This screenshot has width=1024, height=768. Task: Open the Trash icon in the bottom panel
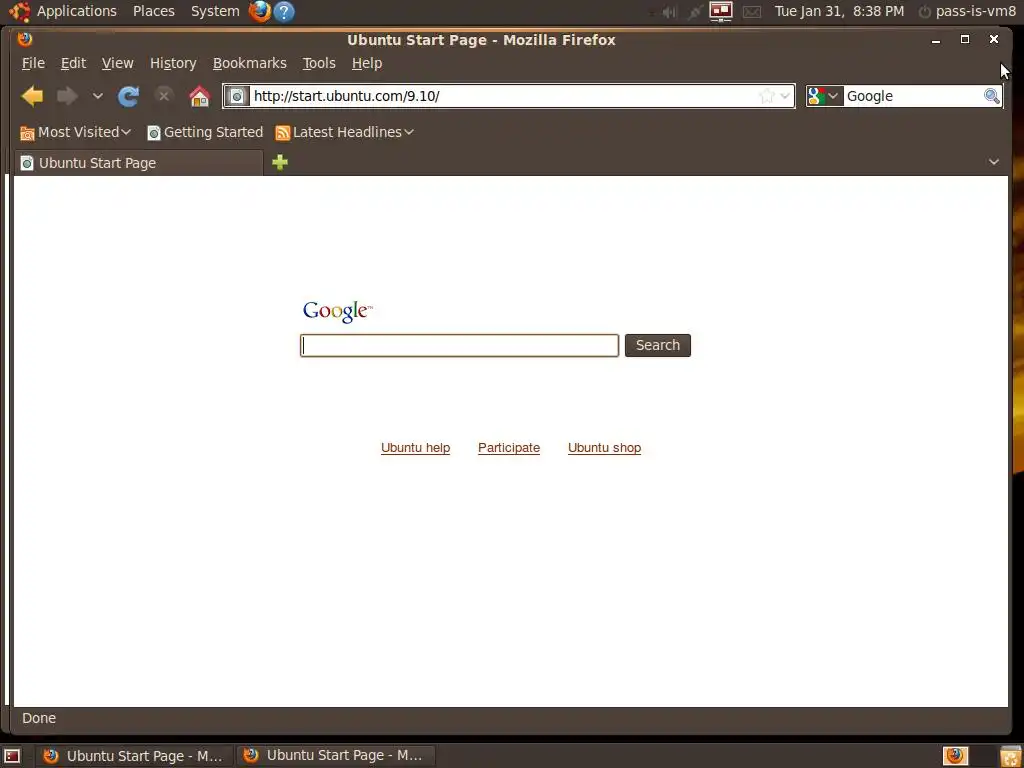1010,756
